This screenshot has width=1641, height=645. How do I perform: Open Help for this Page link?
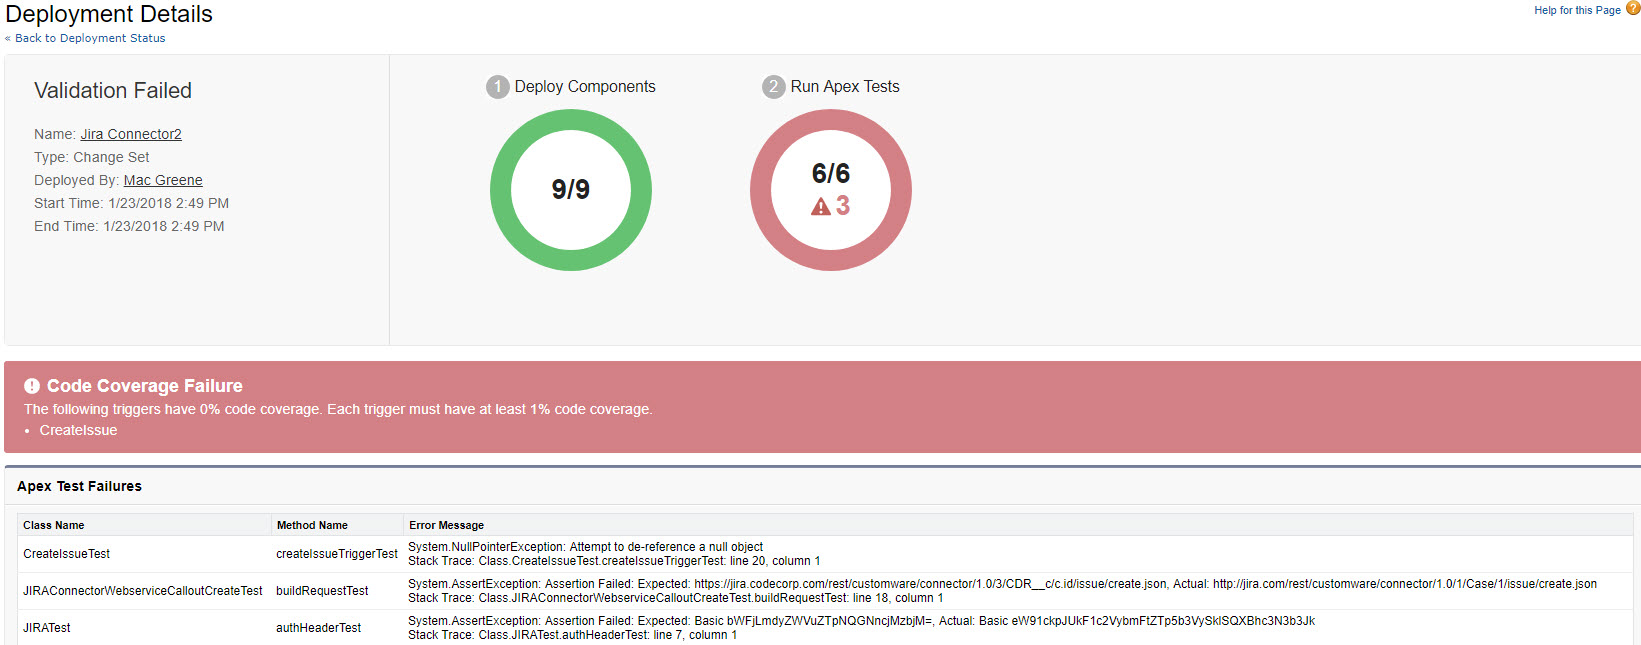click(1577, 10)
